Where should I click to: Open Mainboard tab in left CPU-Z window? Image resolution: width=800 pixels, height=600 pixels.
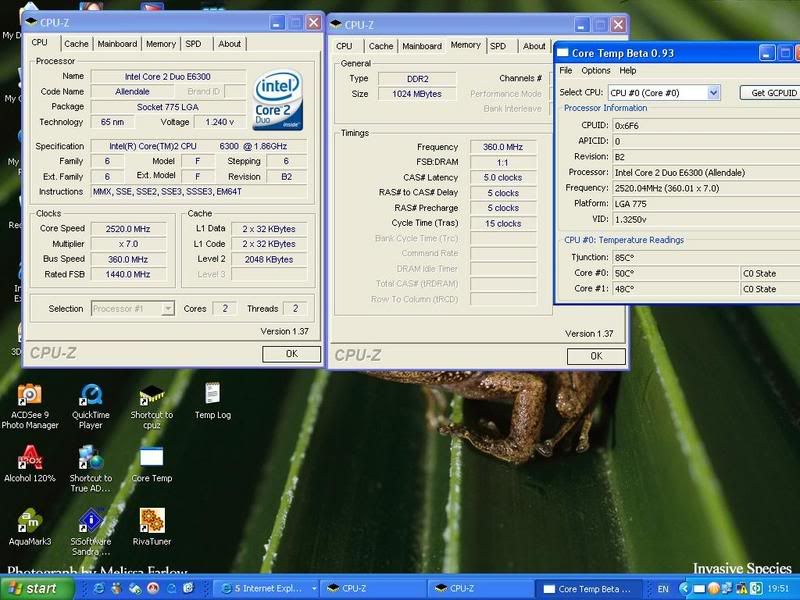pos(117,44)
